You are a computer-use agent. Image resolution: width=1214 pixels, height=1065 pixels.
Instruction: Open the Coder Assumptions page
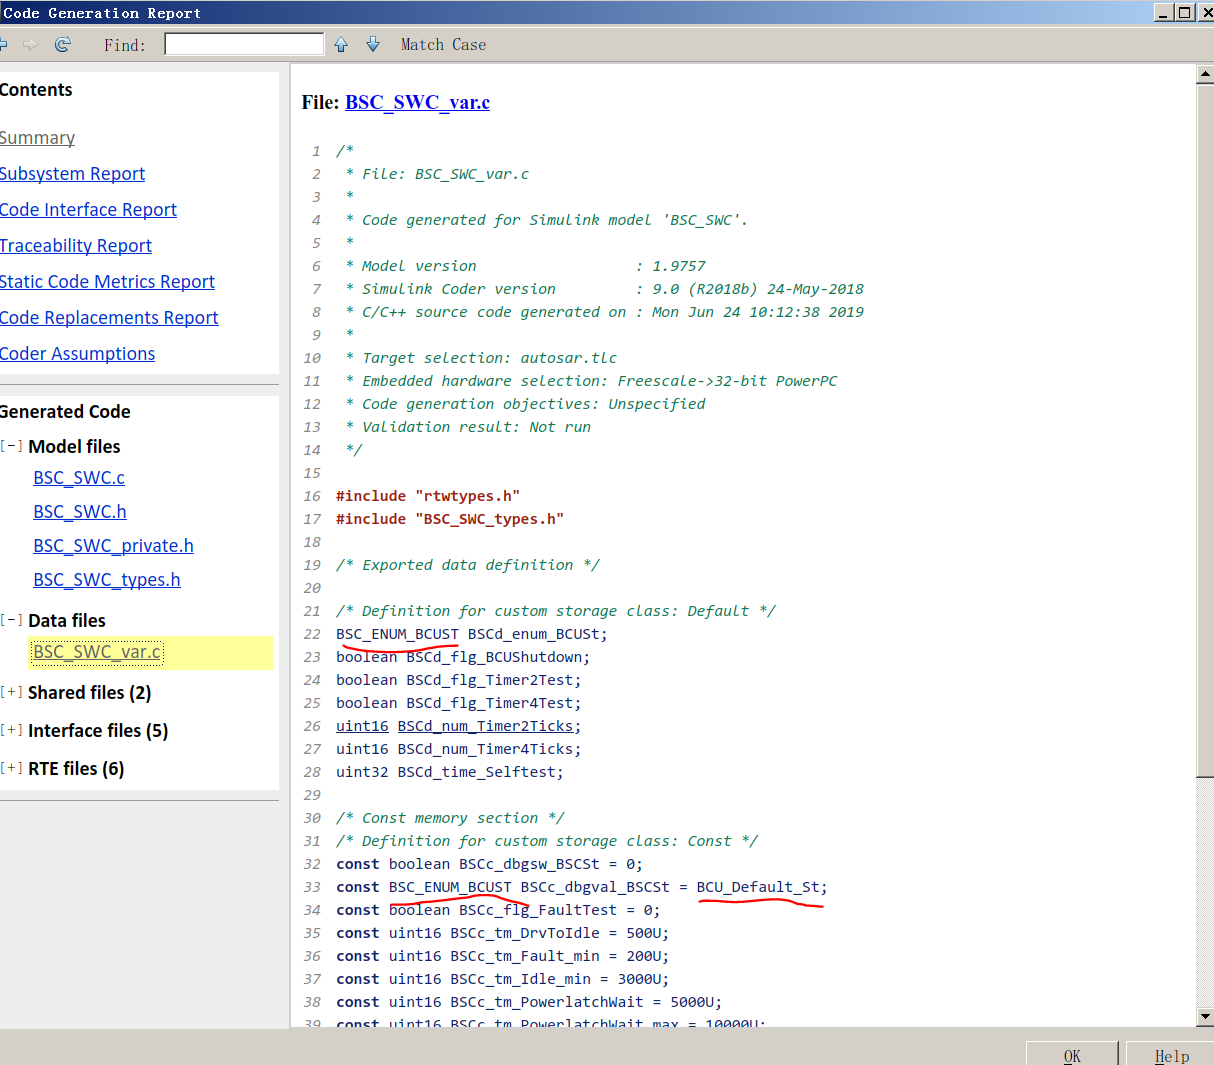77,354
